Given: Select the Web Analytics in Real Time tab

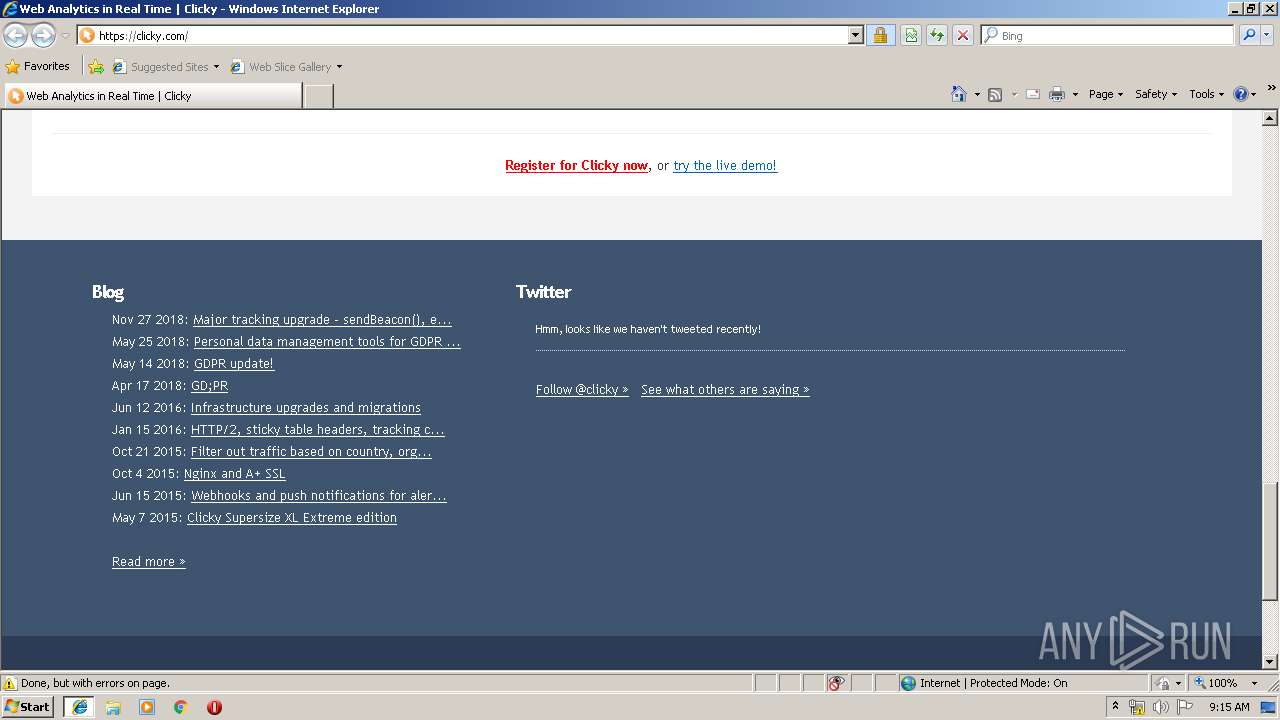Looking at the screenshot, I should (x=153, y=96).
